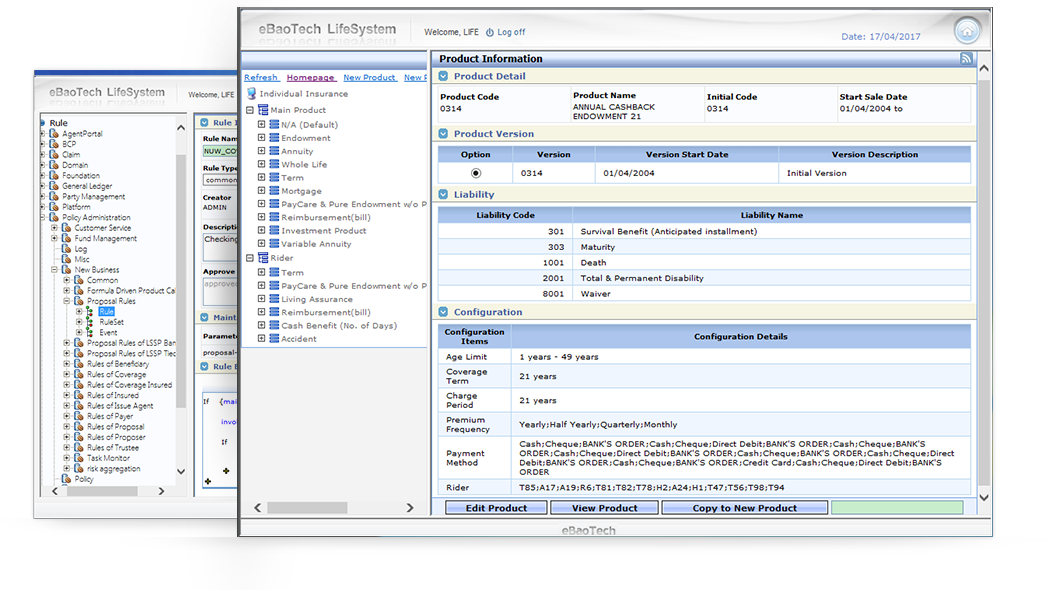Click the Annuity list icon
The image size is (1047, 590).
(x=274, y=151)
